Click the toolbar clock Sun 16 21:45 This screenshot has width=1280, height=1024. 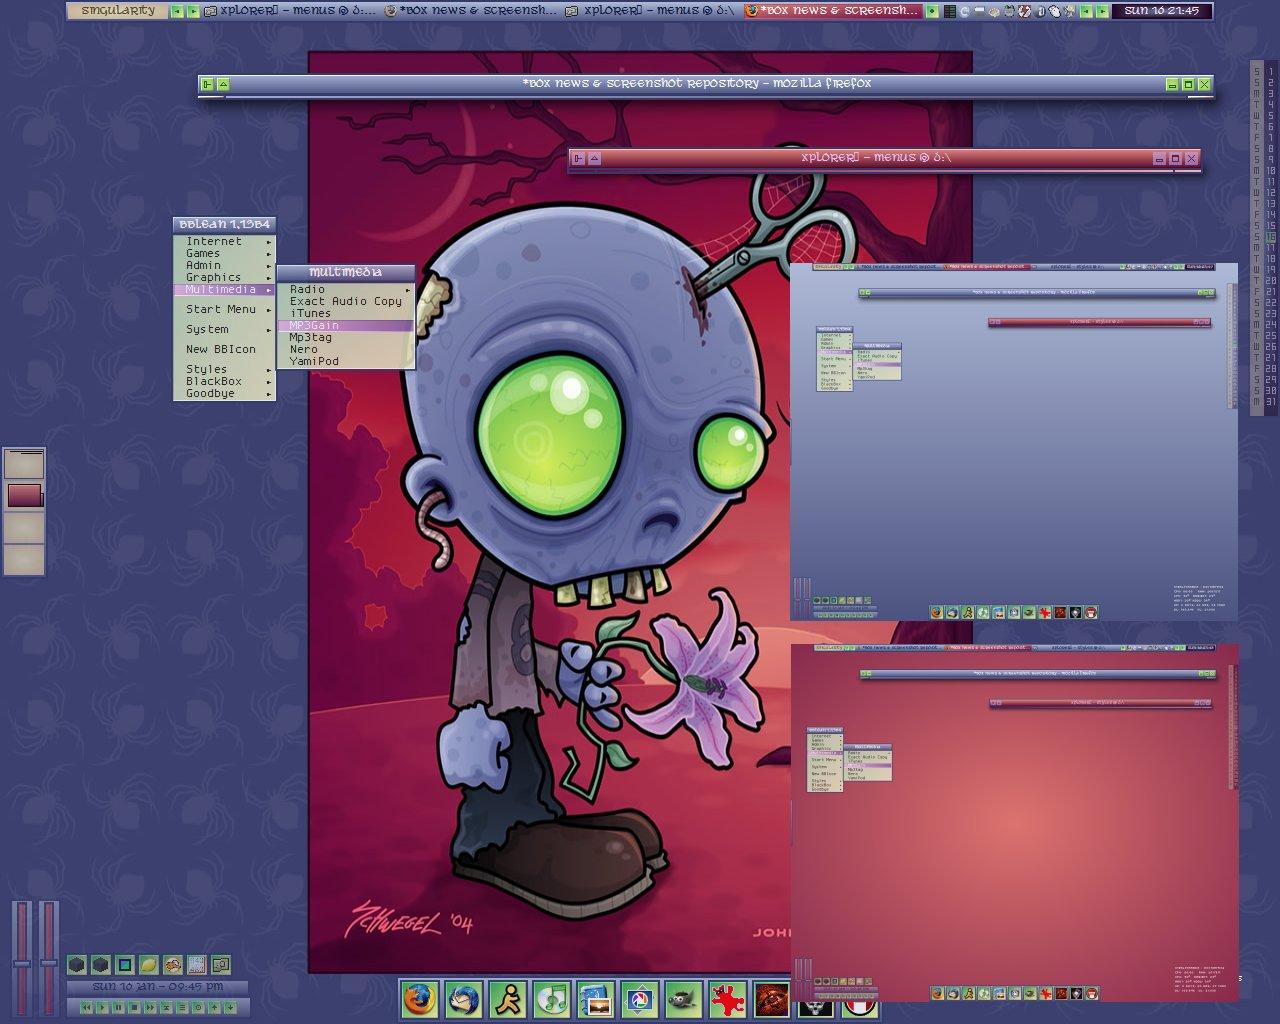pos(1161,11)
